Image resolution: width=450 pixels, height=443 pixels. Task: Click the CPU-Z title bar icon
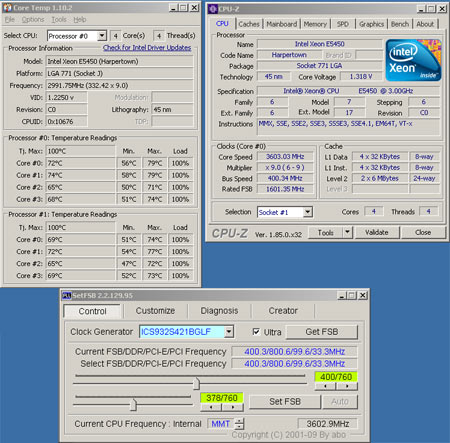(x=213, y=9)
